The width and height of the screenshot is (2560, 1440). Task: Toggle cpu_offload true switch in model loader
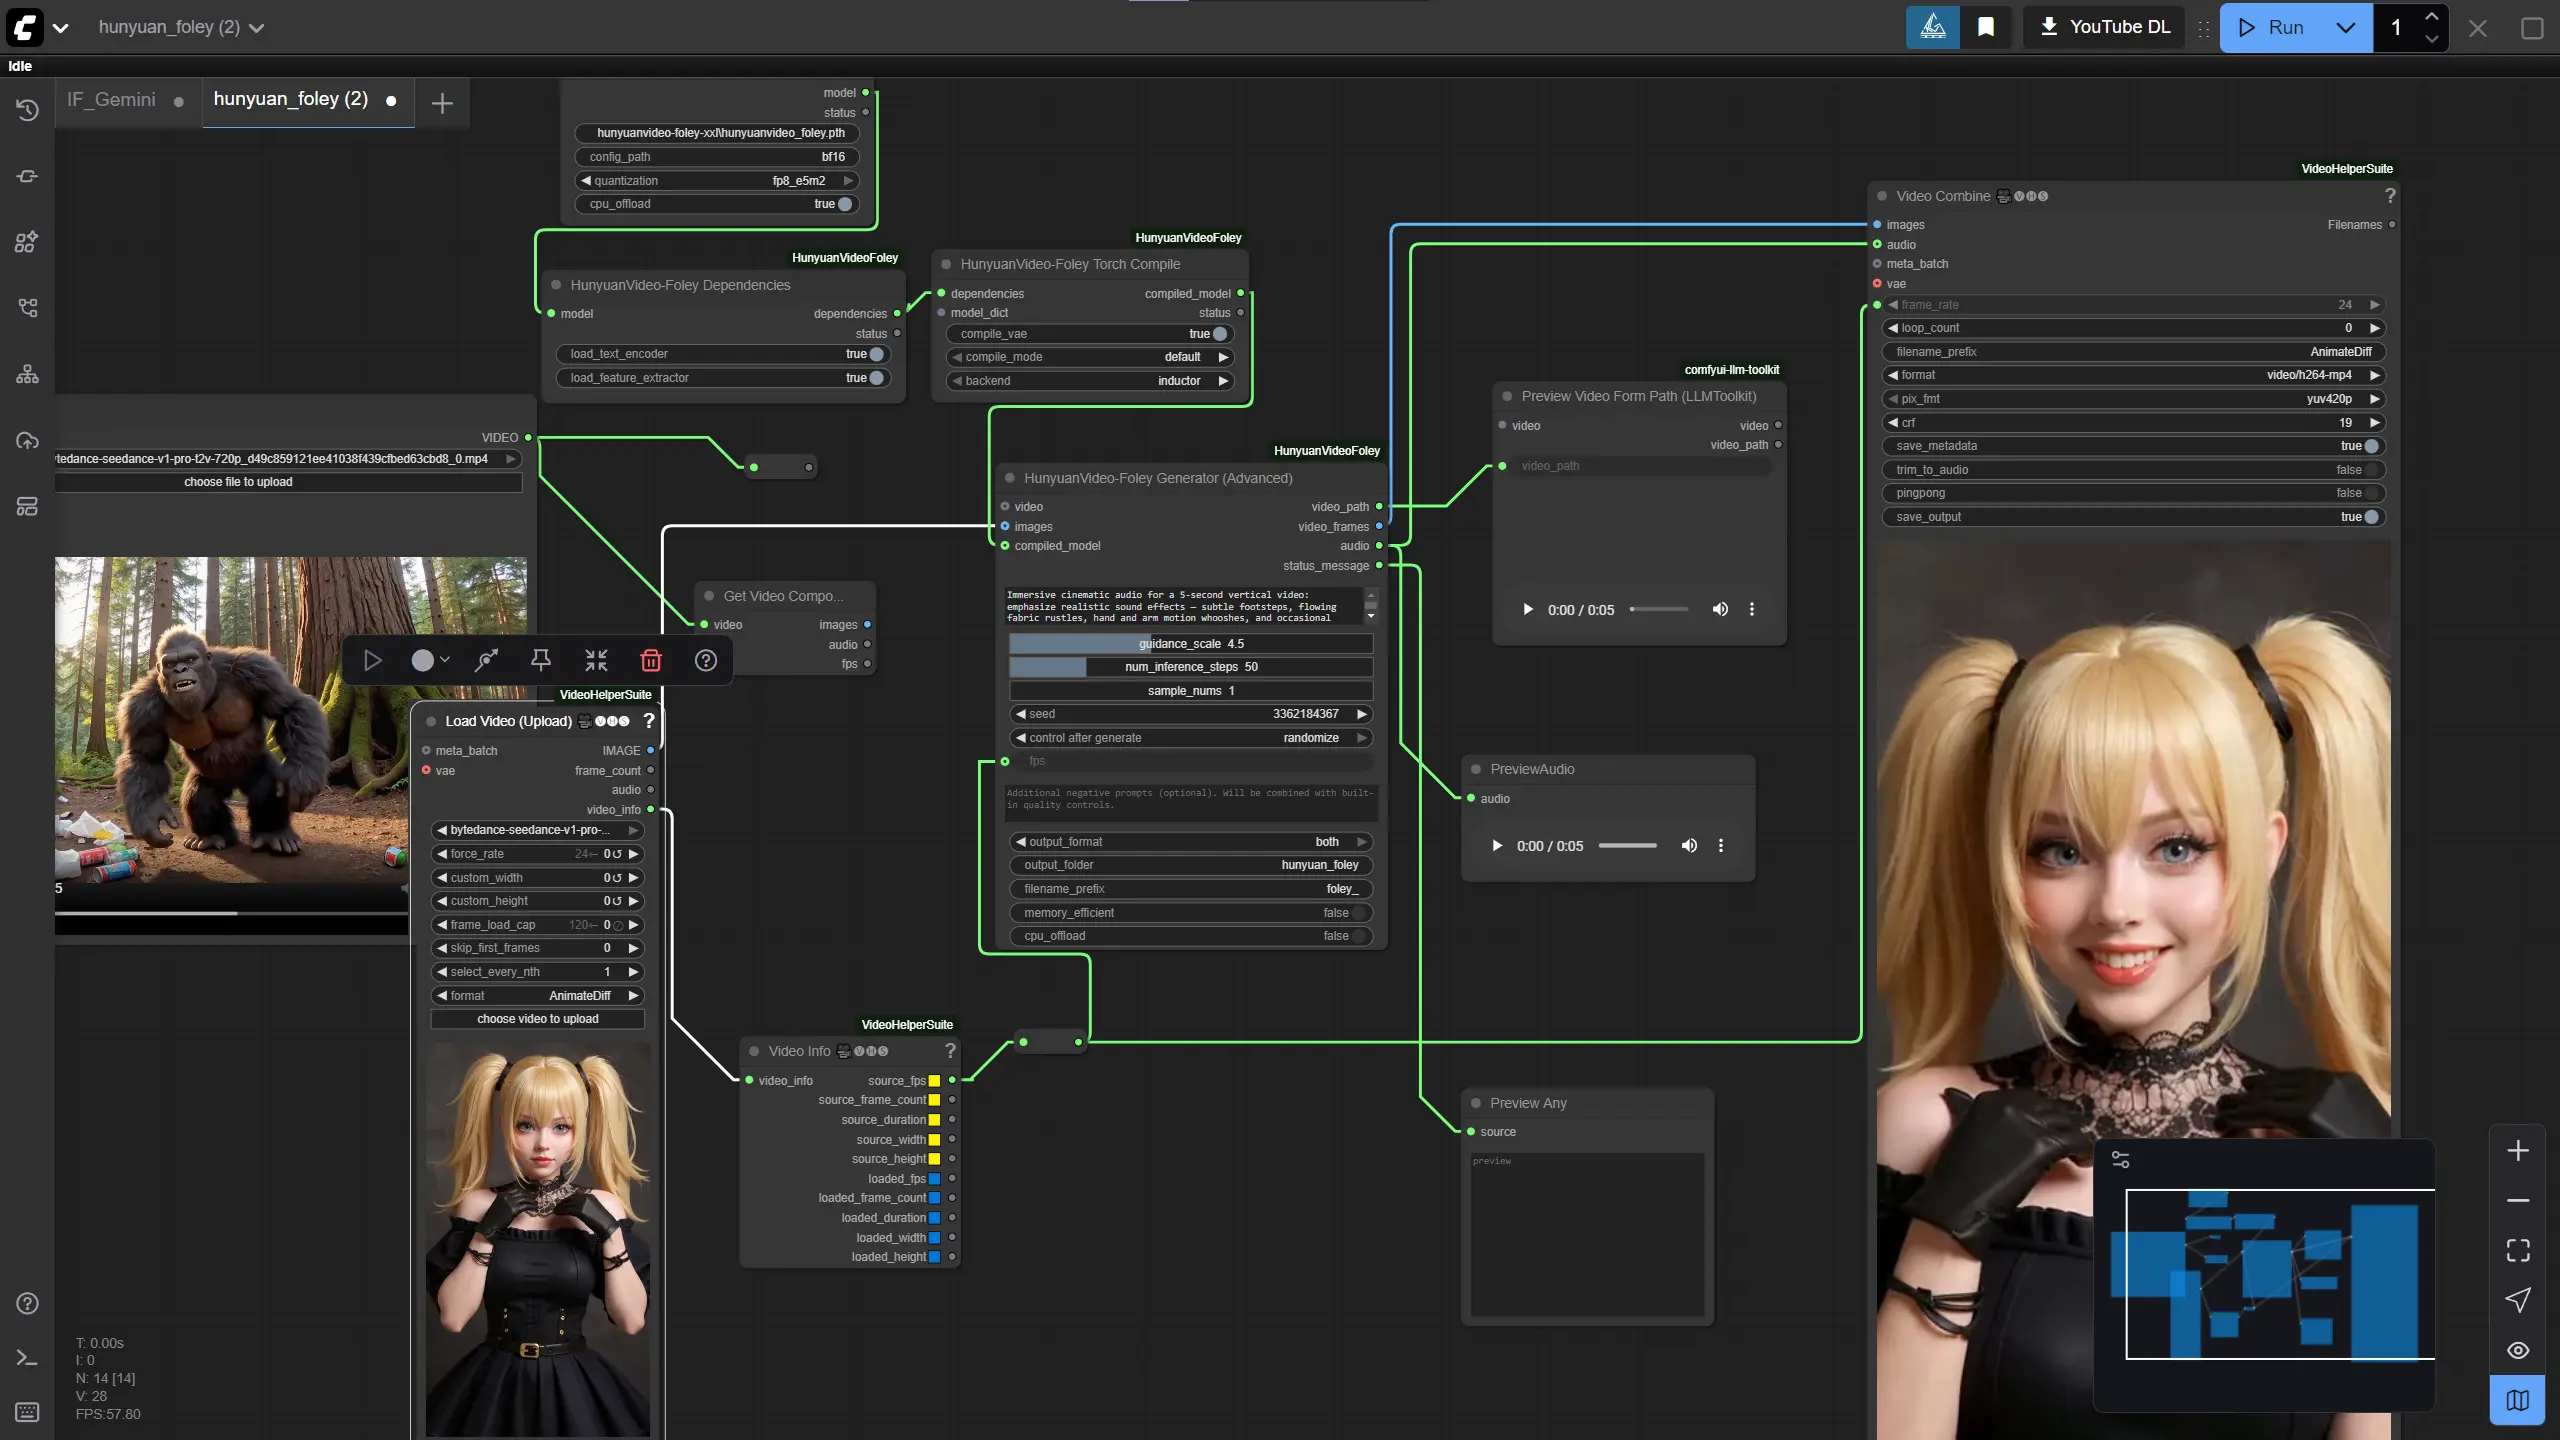[845, 204]
